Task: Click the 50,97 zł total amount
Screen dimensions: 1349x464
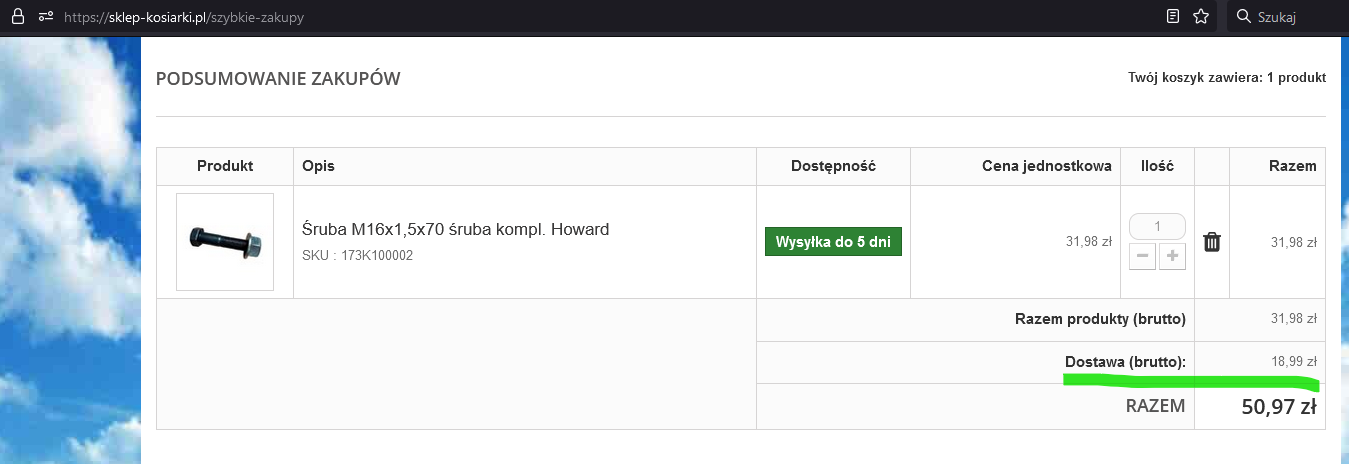Action: (x=1278, y=406)
